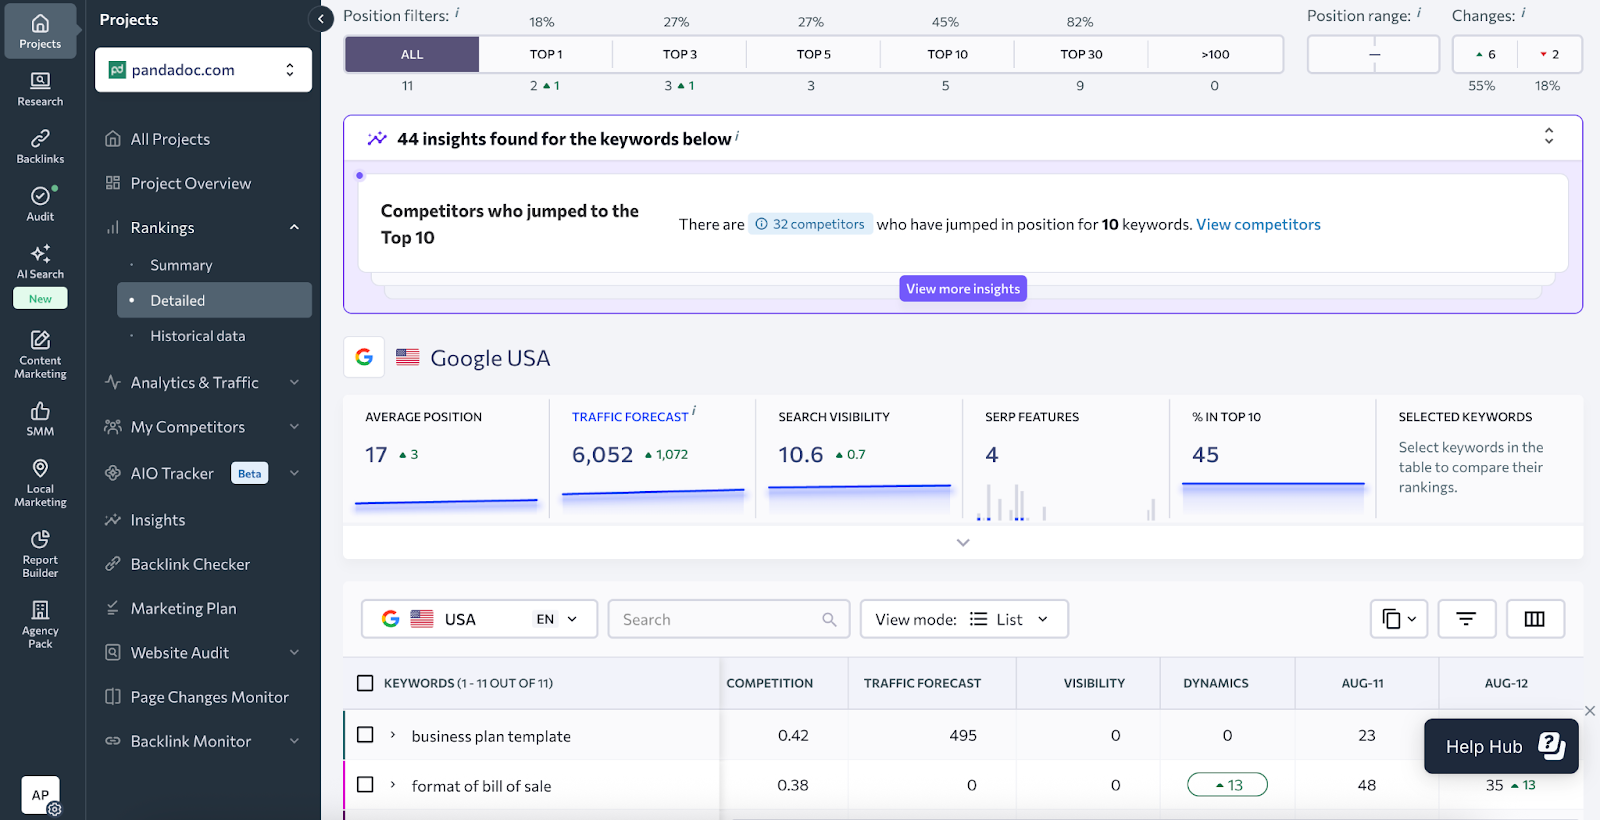Open the Projects icon in left rail
The width and height of the screenshot is (1600, 820).
coord(40,31)
